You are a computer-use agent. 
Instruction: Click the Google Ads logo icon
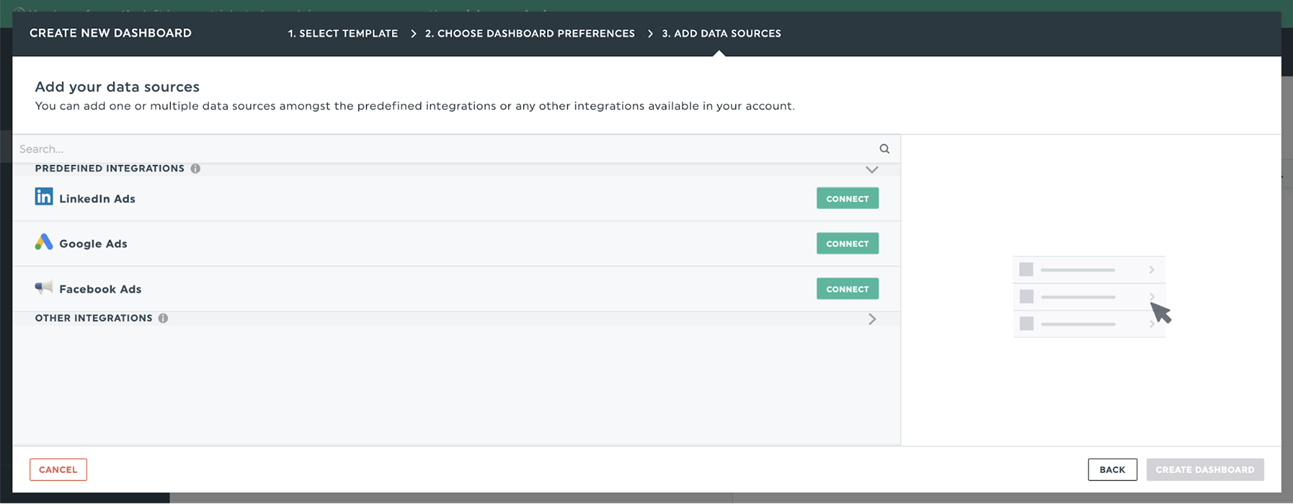point(44,243)
